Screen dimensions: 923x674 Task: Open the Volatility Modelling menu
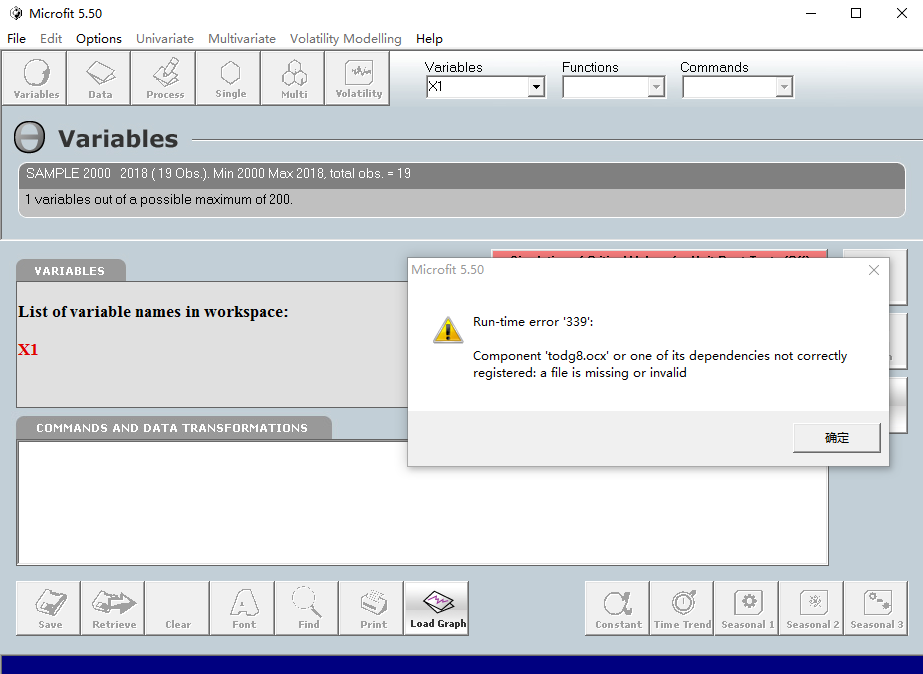[x=346, y=39]
